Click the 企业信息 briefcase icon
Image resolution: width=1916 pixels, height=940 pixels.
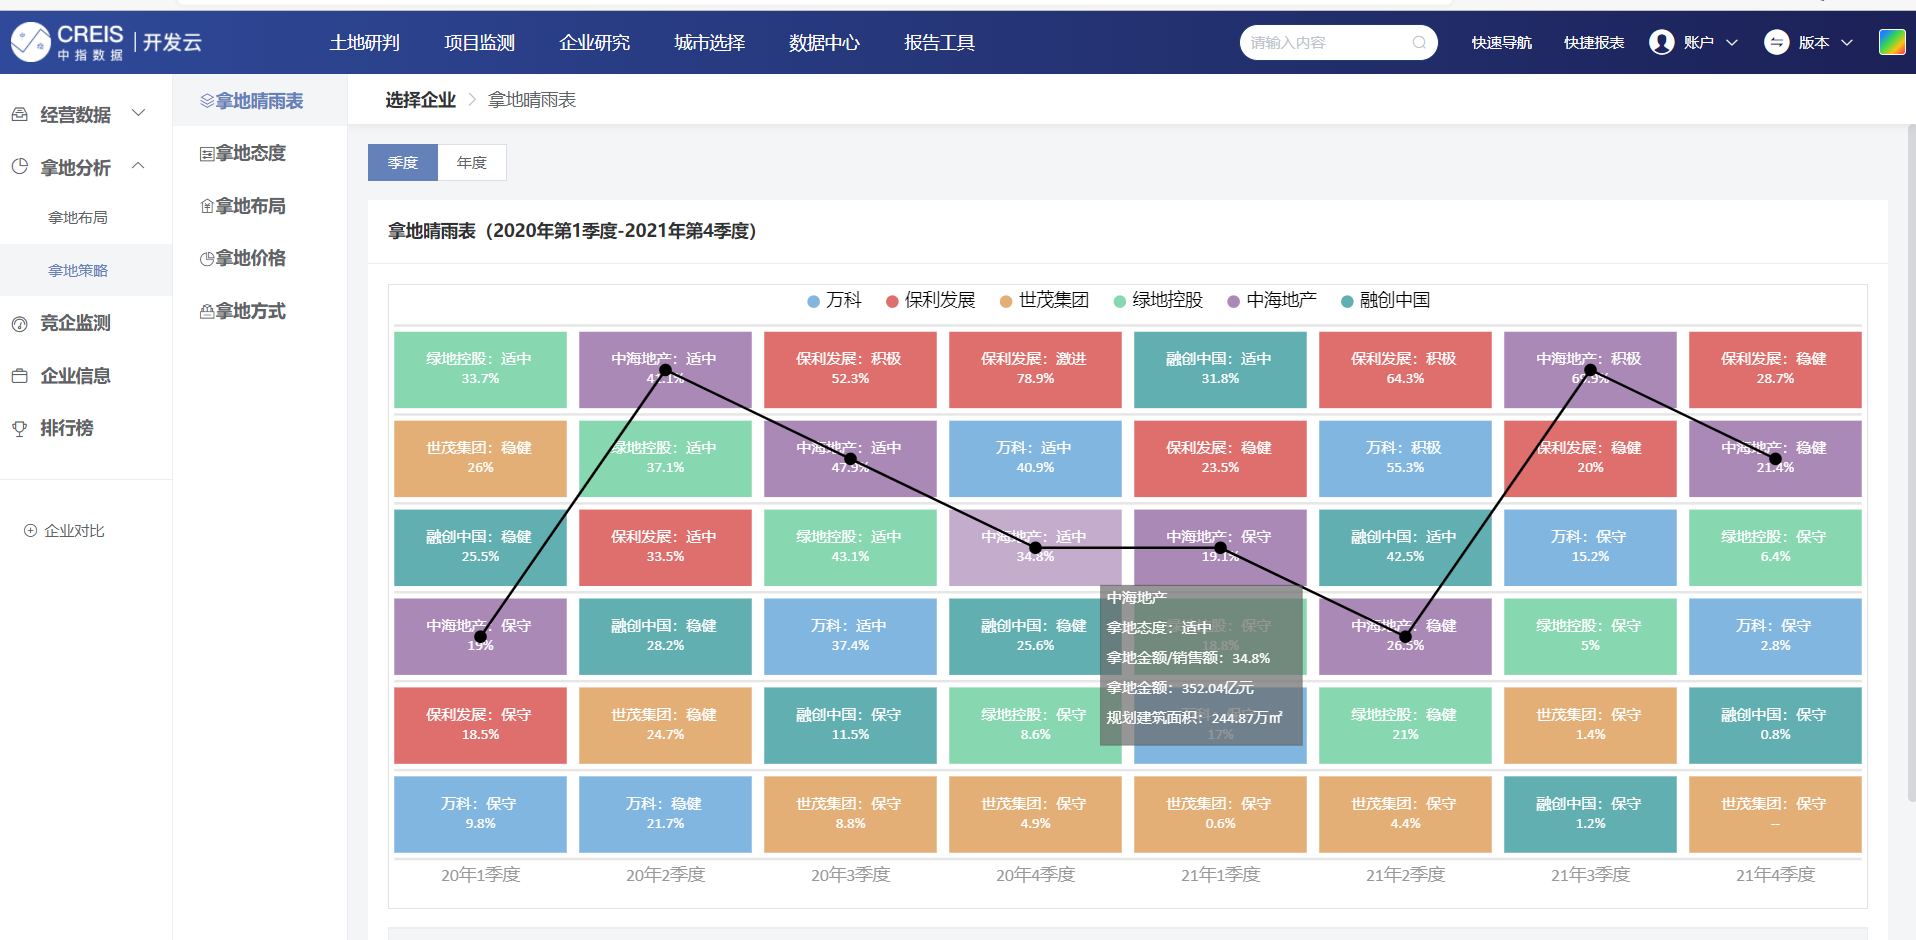(x=19, y=376)
